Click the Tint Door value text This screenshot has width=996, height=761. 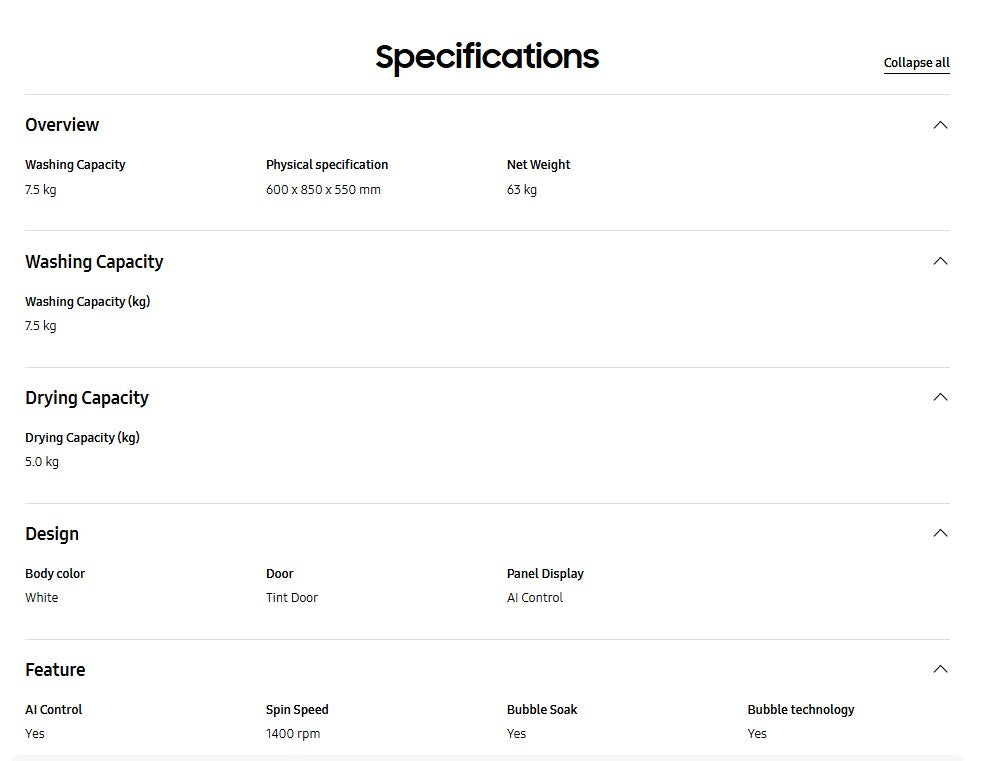(292, 598)
